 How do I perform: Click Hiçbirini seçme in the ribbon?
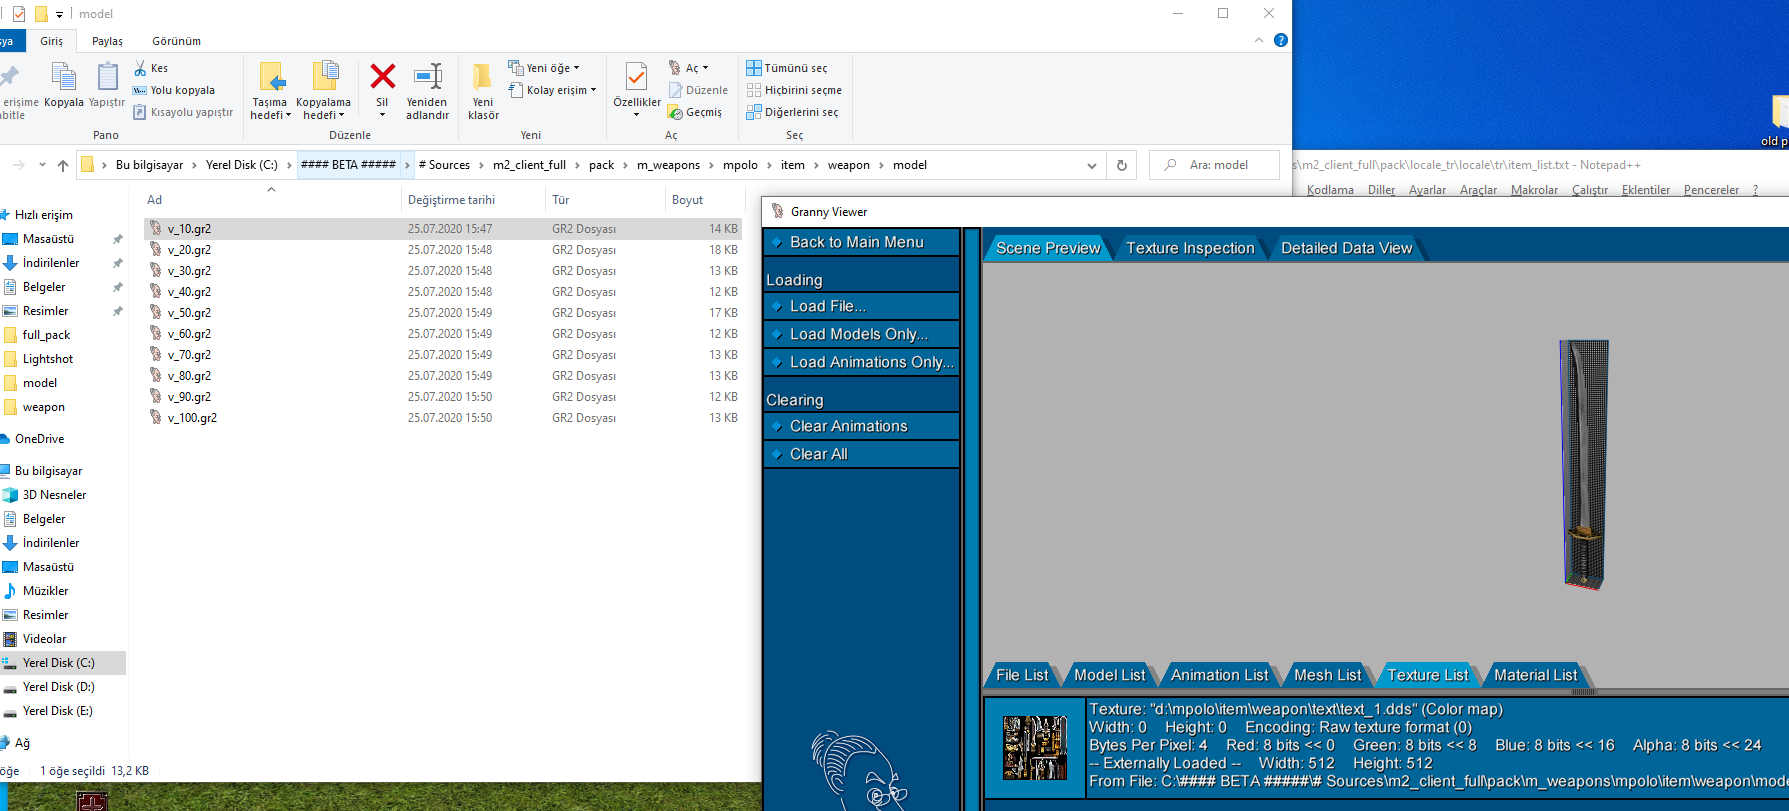(794, 90)
